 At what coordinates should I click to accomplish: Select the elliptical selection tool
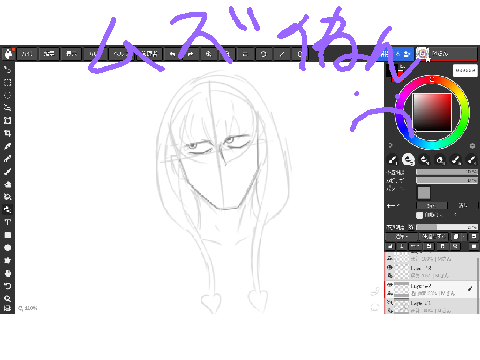point(7,95)
